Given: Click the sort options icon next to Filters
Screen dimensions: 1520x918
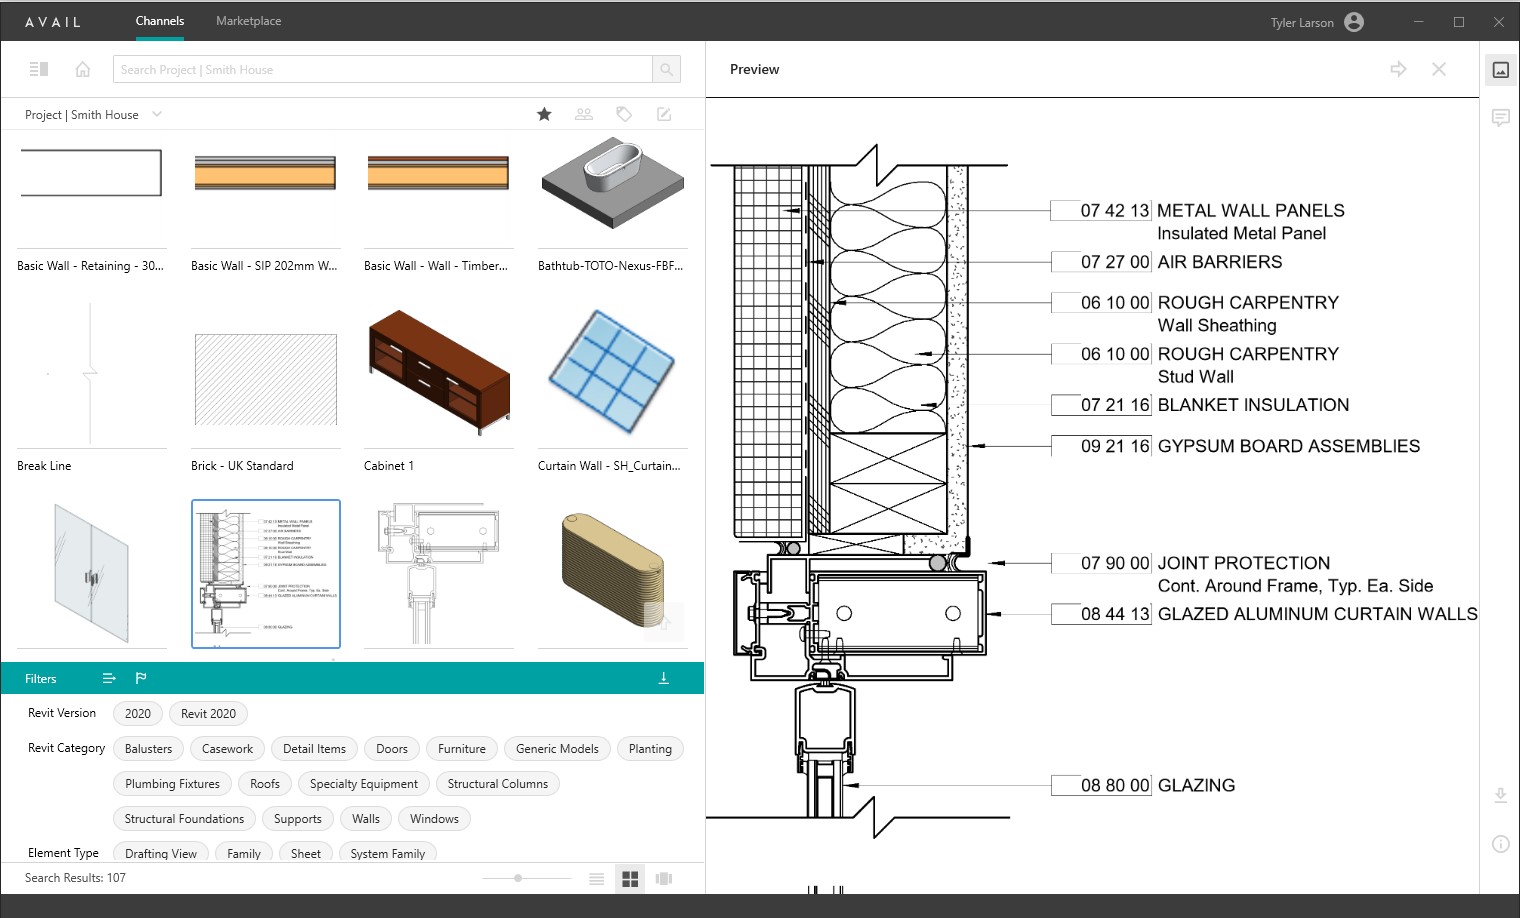Looking at the screenshot, I should tap(108, 678).
